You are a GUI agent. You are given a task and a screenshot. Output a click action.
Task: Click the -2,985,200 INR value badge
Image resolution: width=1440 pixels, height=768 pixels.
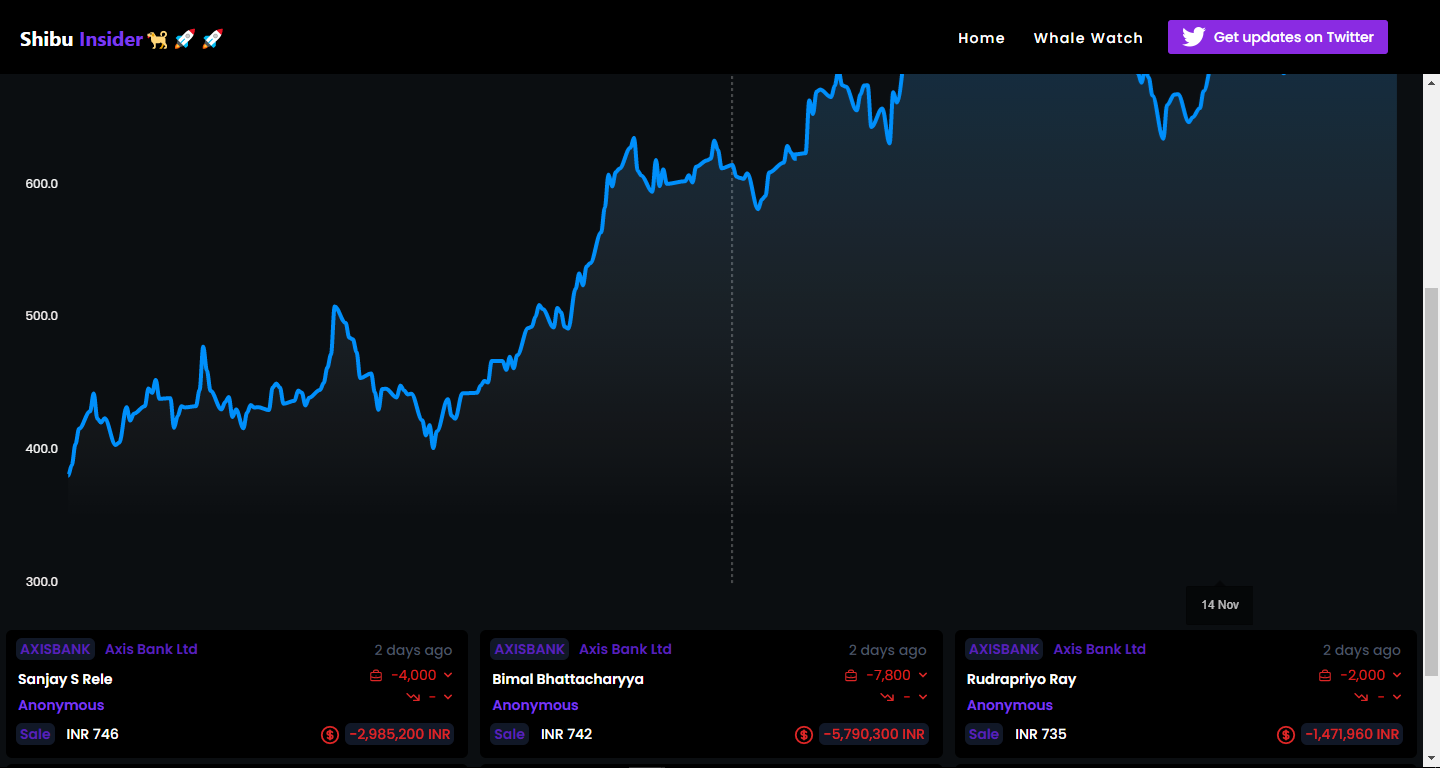[399, 734]
